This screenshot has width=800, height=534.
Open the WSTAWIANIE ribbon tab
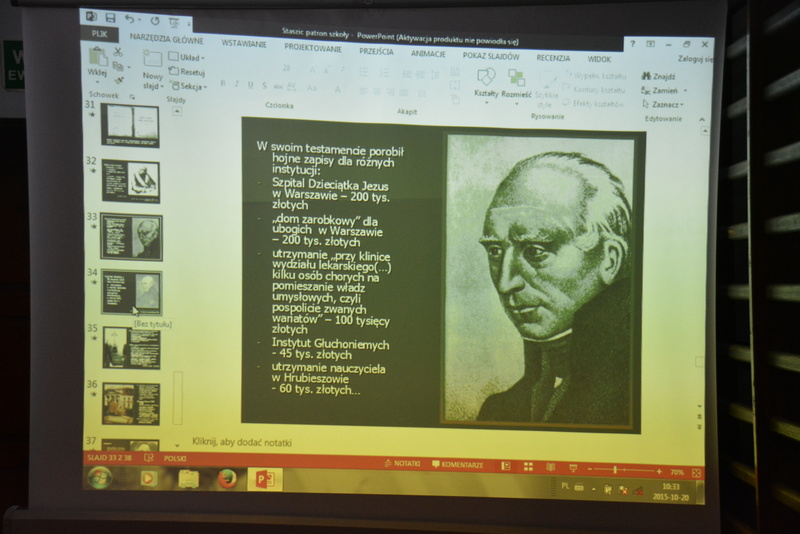[243, 43]
